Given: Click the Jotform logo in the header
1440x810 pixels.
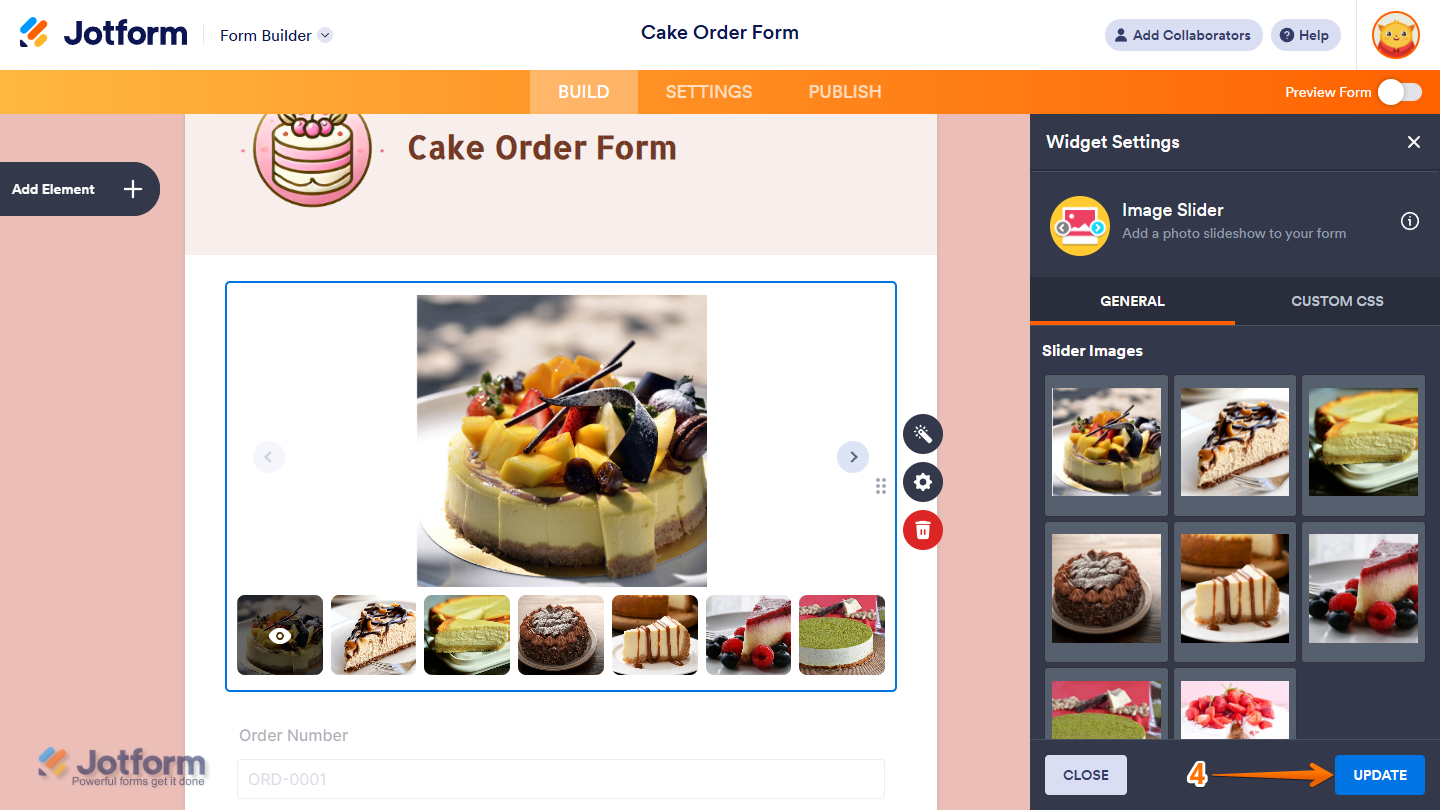Looking at the screenshot, I should 104,33.
